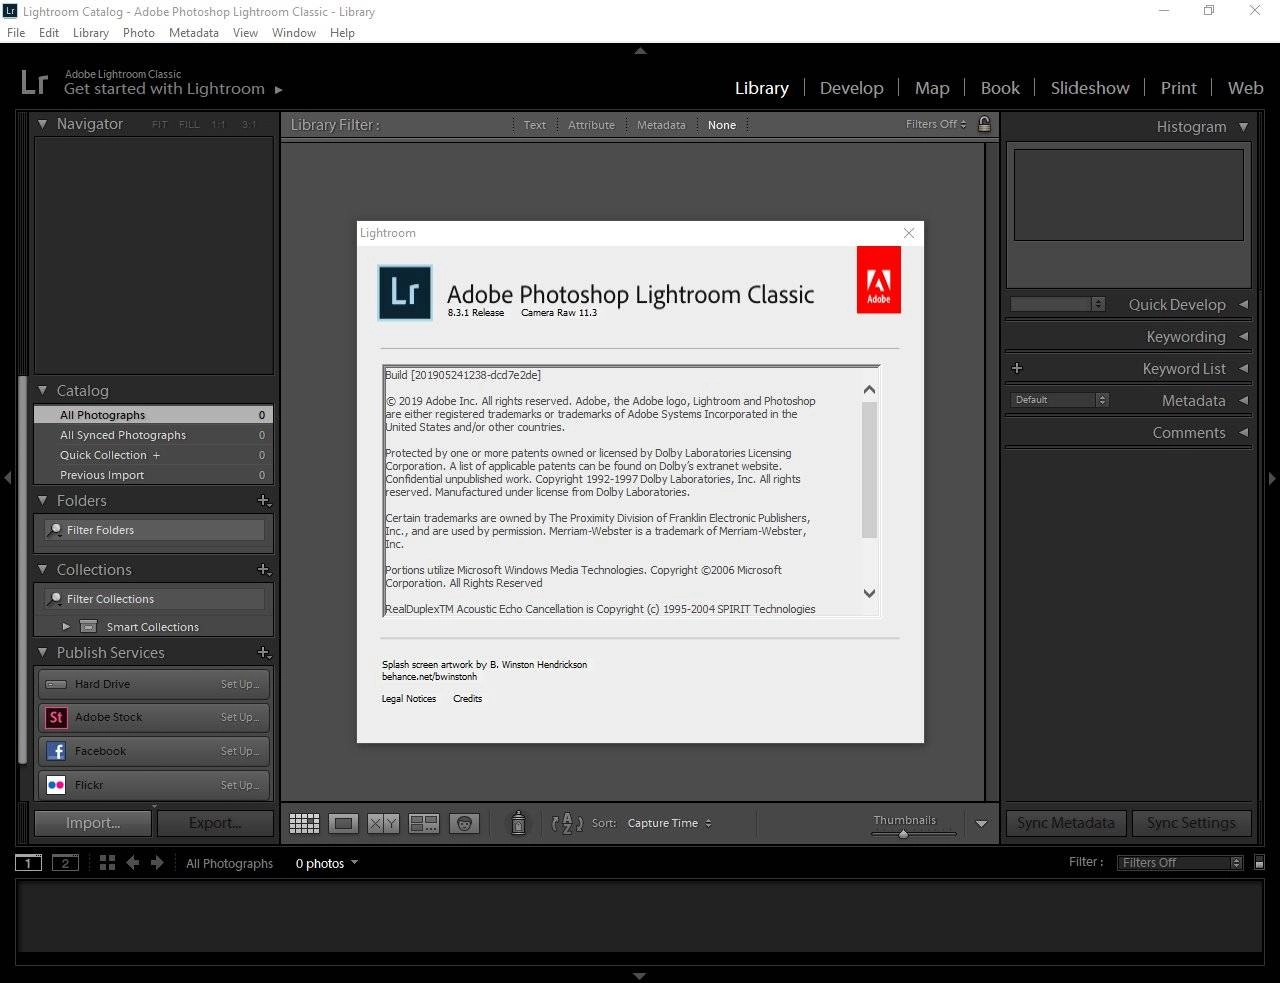Screen dimensions: 1280x983
Task: Select the None library filter
Action: 721,125
